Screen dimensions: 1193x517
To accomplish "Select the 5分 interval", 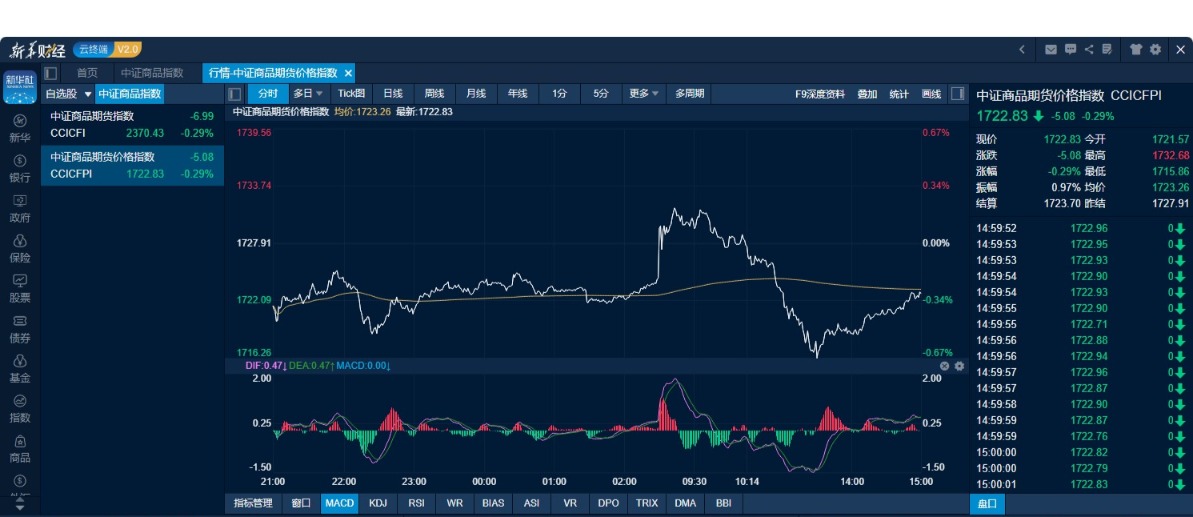I will click(601, 94).
